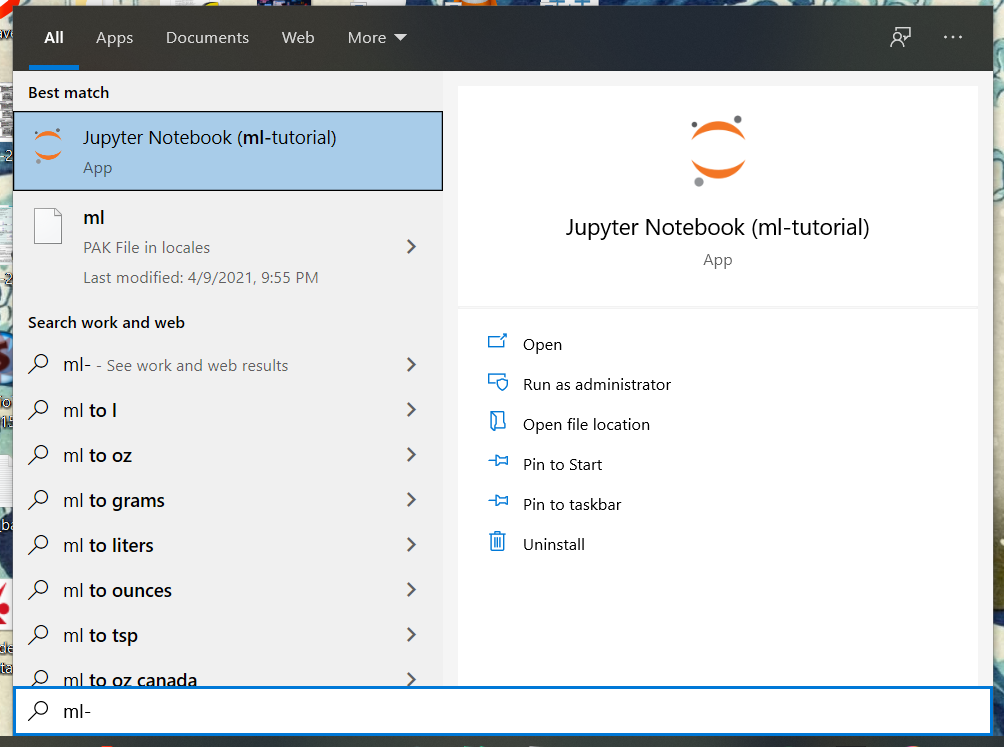The image size is (1004, 747).
Task: Click the large Jupyter logo in details pane
Action: point(718,151)
